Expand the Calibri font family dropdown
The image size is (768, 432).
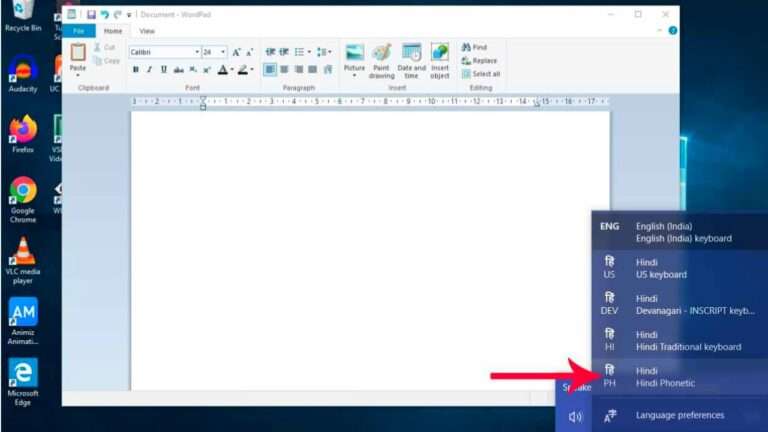(196, 52)
